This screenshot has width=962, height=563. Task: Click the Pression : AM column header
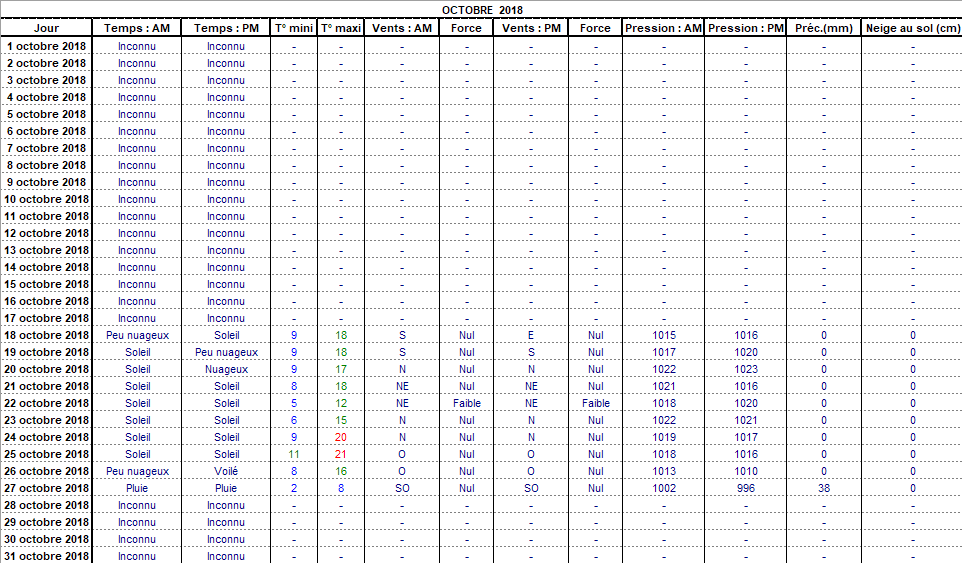coord(663,28)
